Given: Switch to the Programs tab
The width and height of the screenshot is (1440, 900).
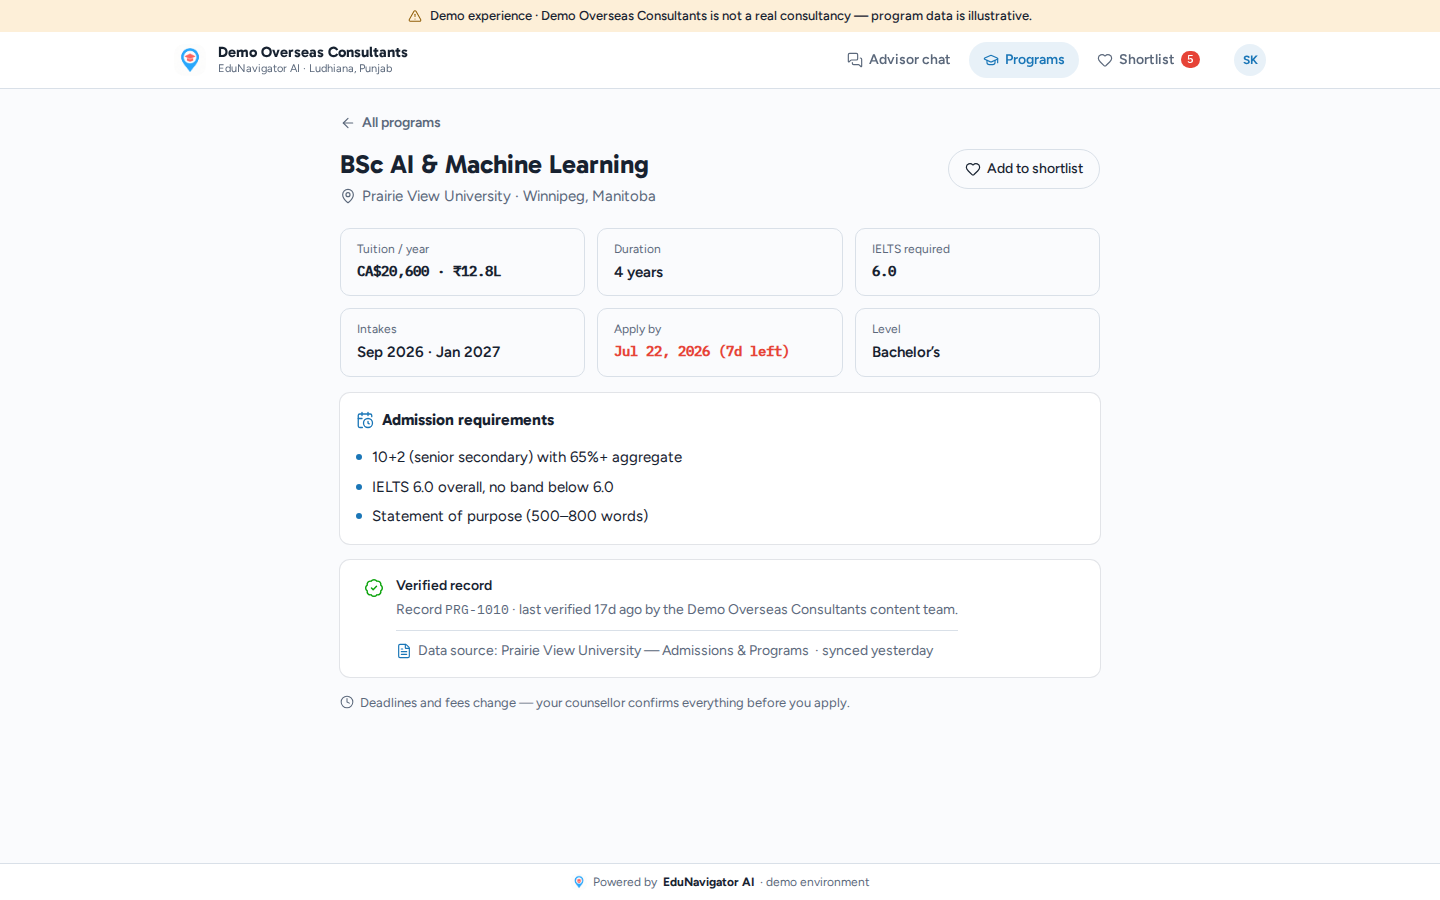Looking at the screenshot, I should pos(1024,60).
